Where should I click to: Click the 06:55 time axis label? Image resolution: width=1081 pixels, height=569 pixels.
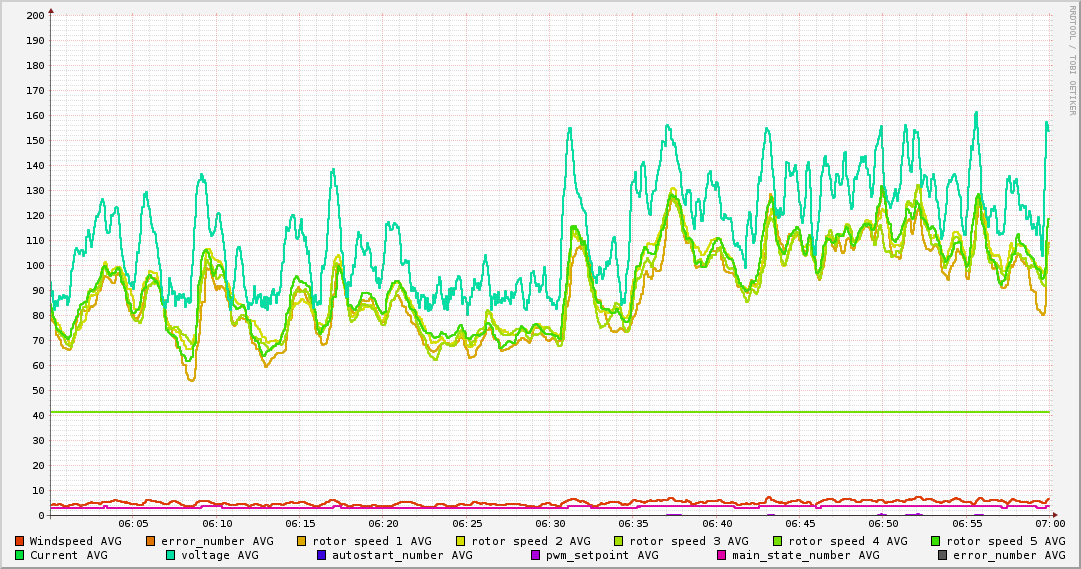[x=967, y=524]
